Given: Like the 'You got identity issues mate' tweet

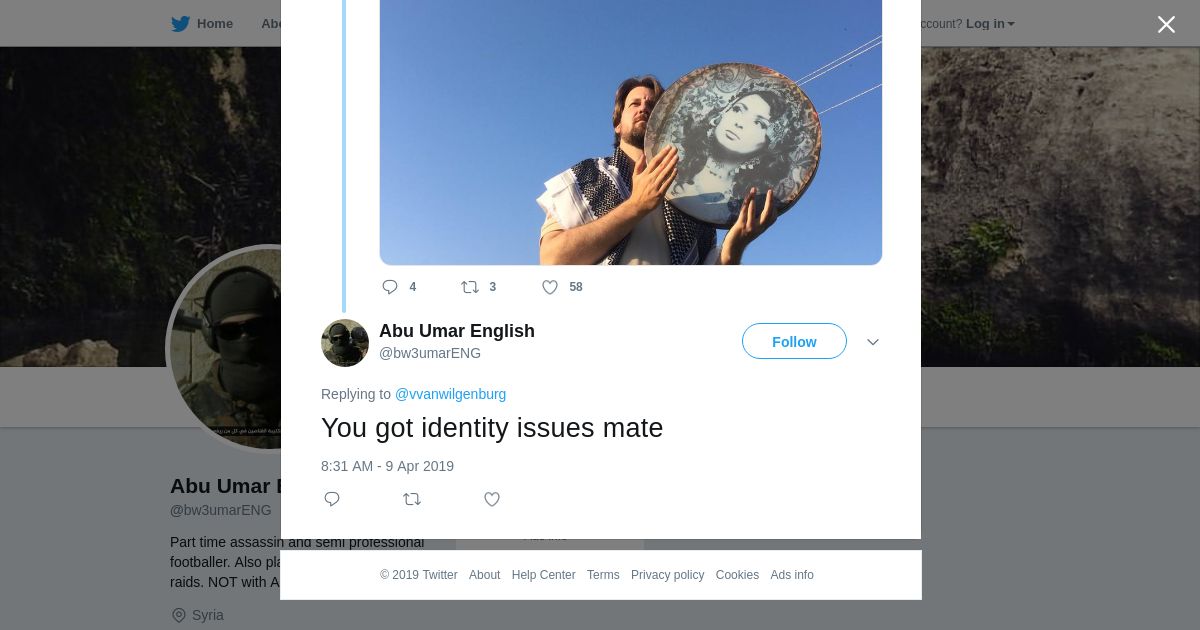Looking at the screenshot, I should [492, 499].
